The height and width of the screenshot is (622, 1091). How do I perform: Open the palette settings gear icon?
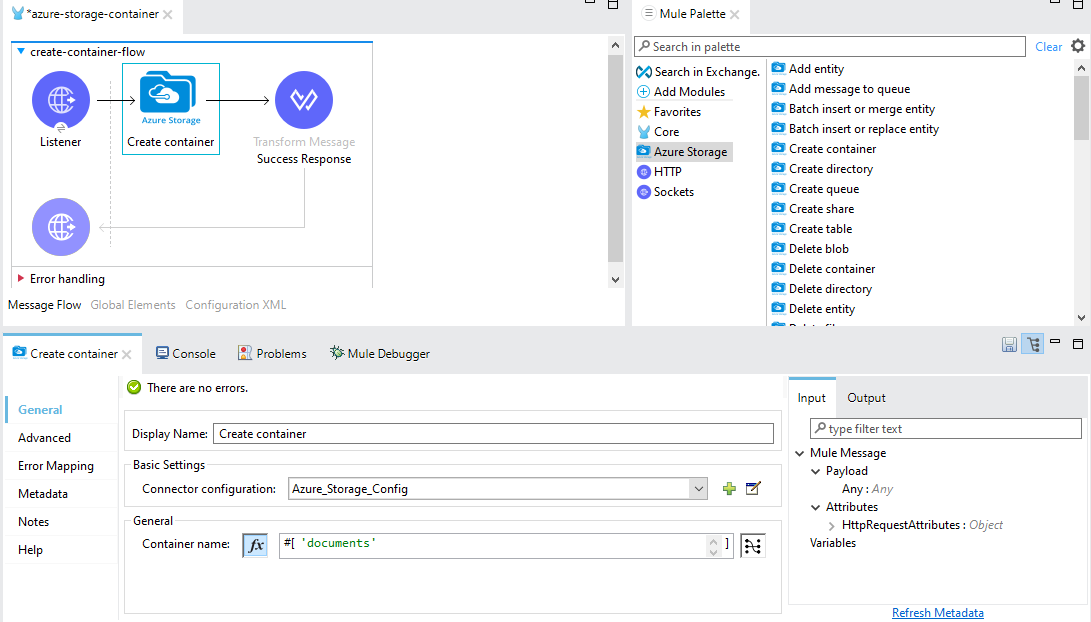1077,46
